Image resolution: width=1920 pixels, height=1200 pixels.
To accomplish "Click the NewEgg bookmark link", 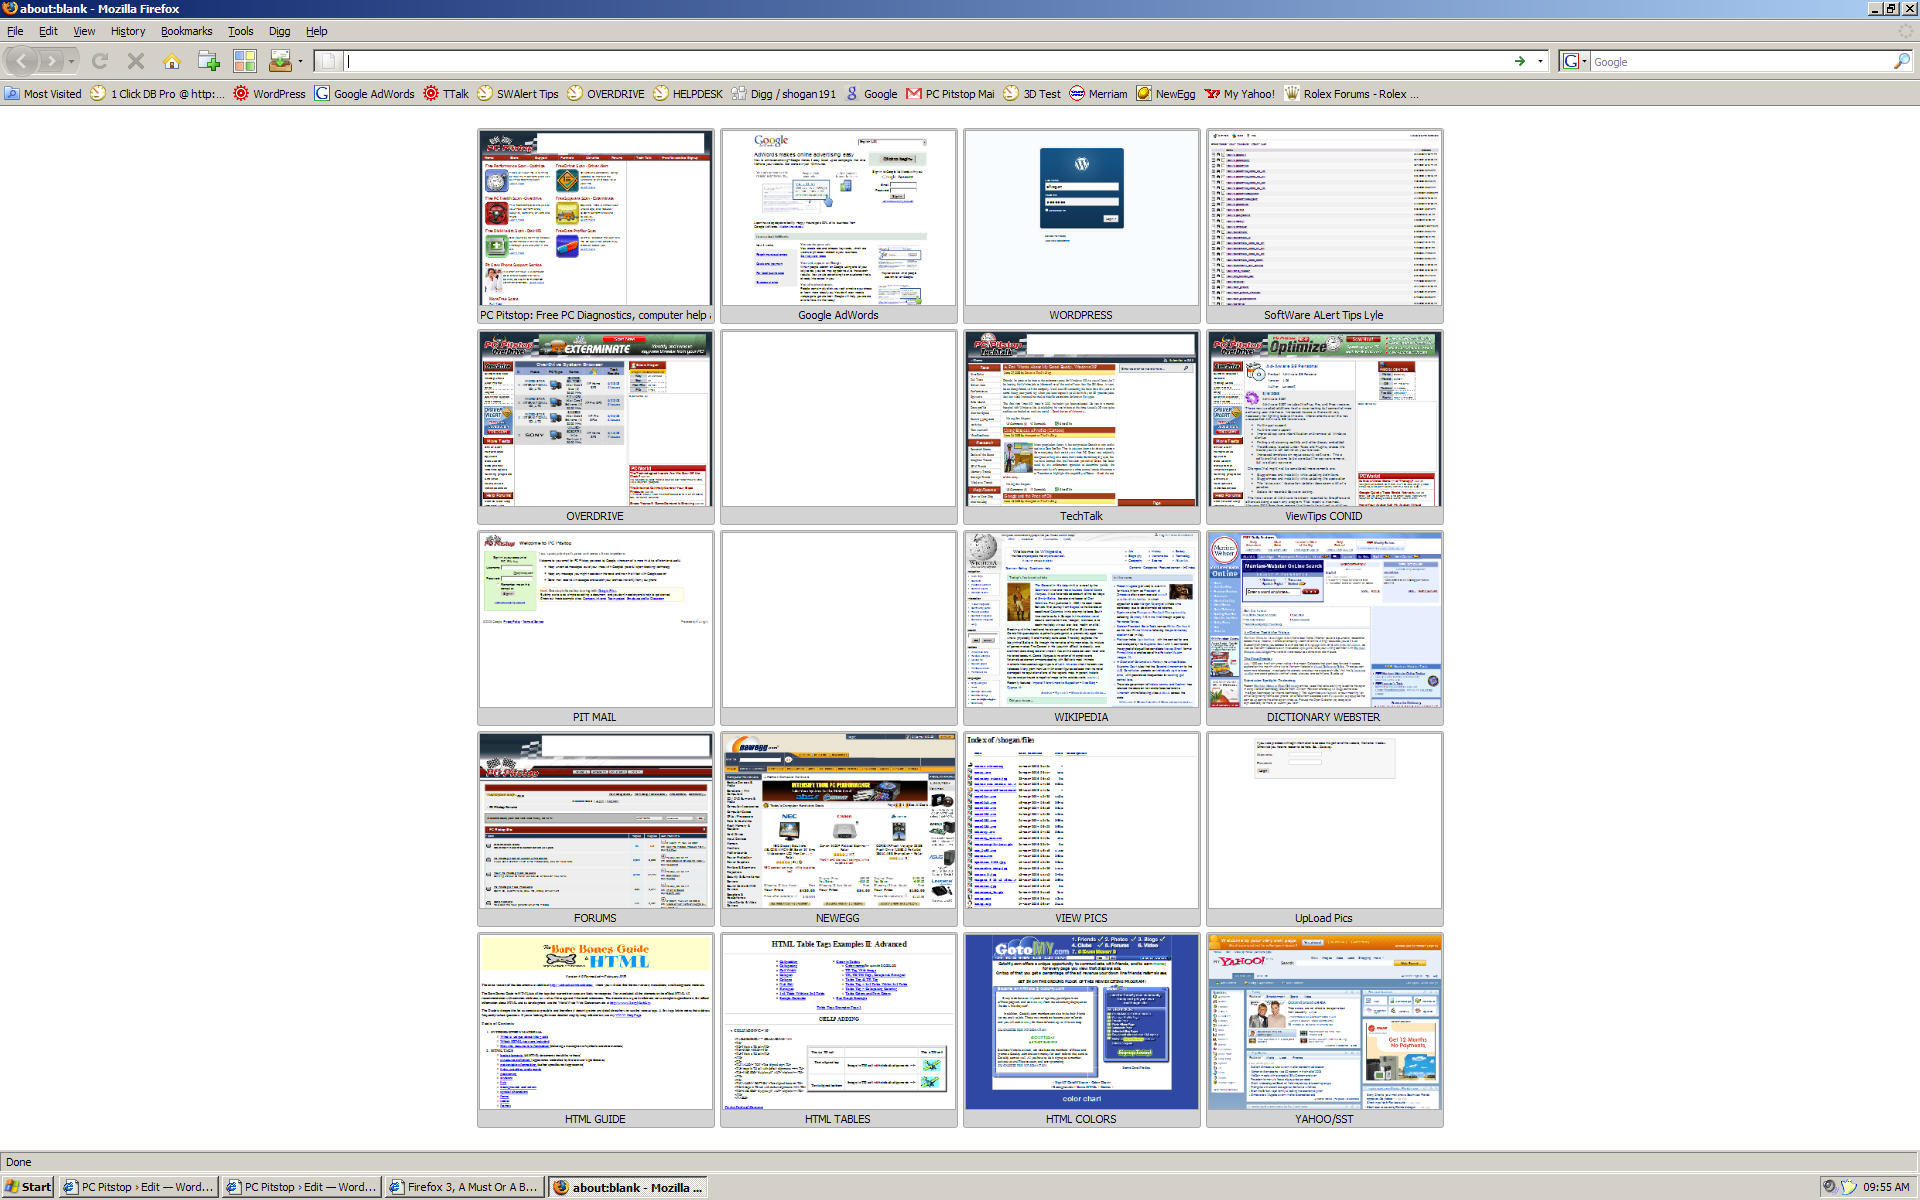I will tap(1166, 94).
